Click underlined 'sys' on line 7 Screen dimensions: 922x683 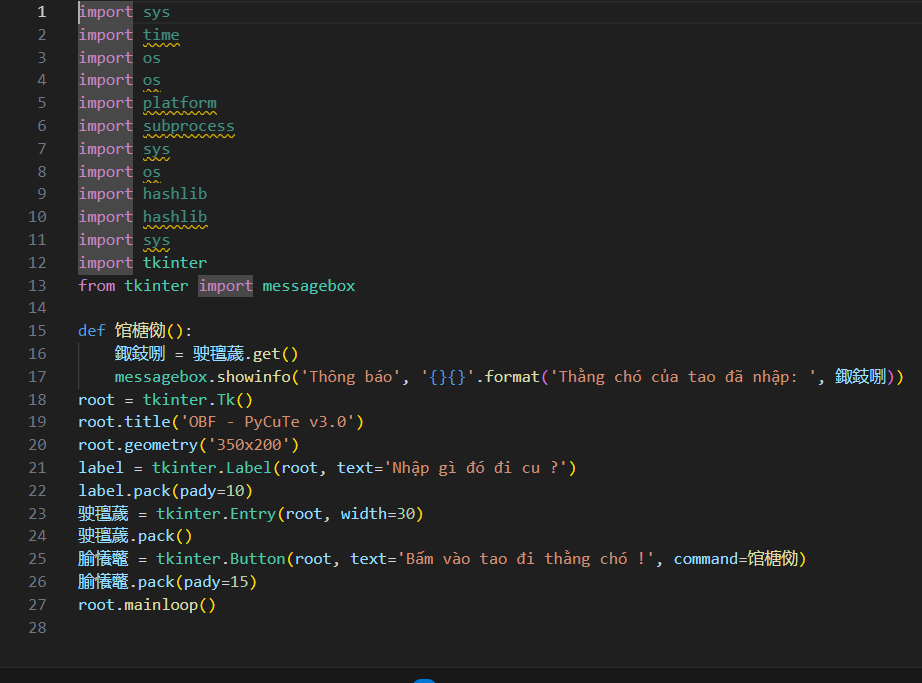[x=156, y=149]
